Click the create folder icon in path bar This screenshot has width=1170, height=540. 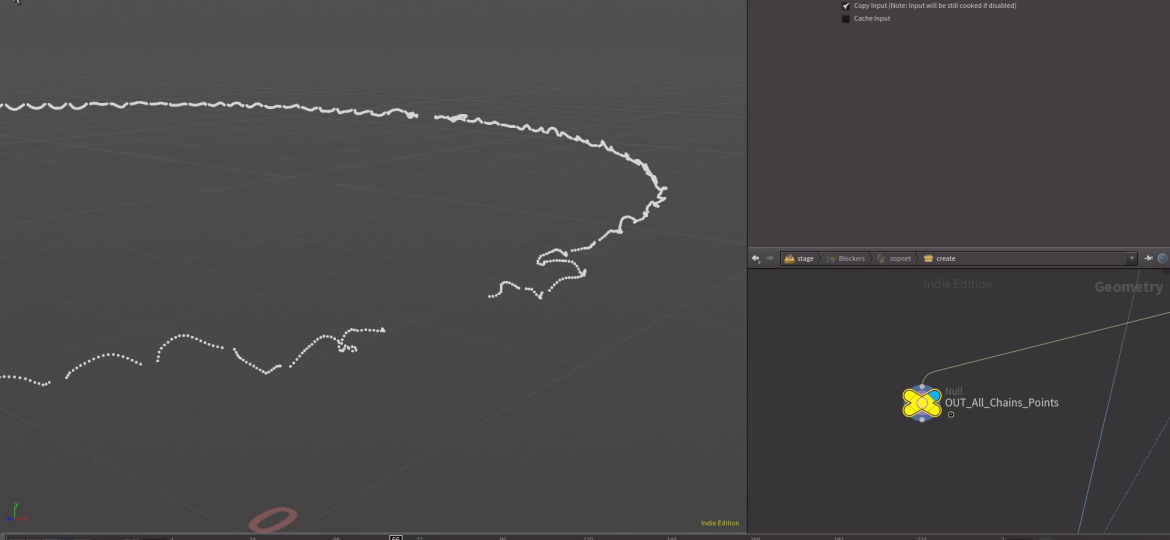[x=929, y=258]
